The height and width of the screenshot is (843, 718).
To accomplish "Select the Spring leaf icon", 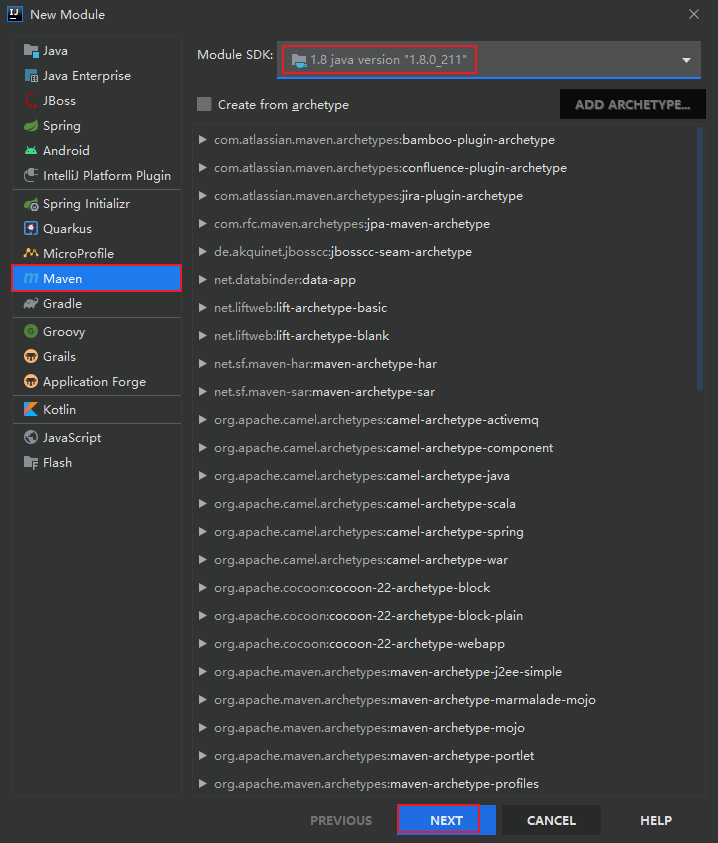I will click(31, 126).
